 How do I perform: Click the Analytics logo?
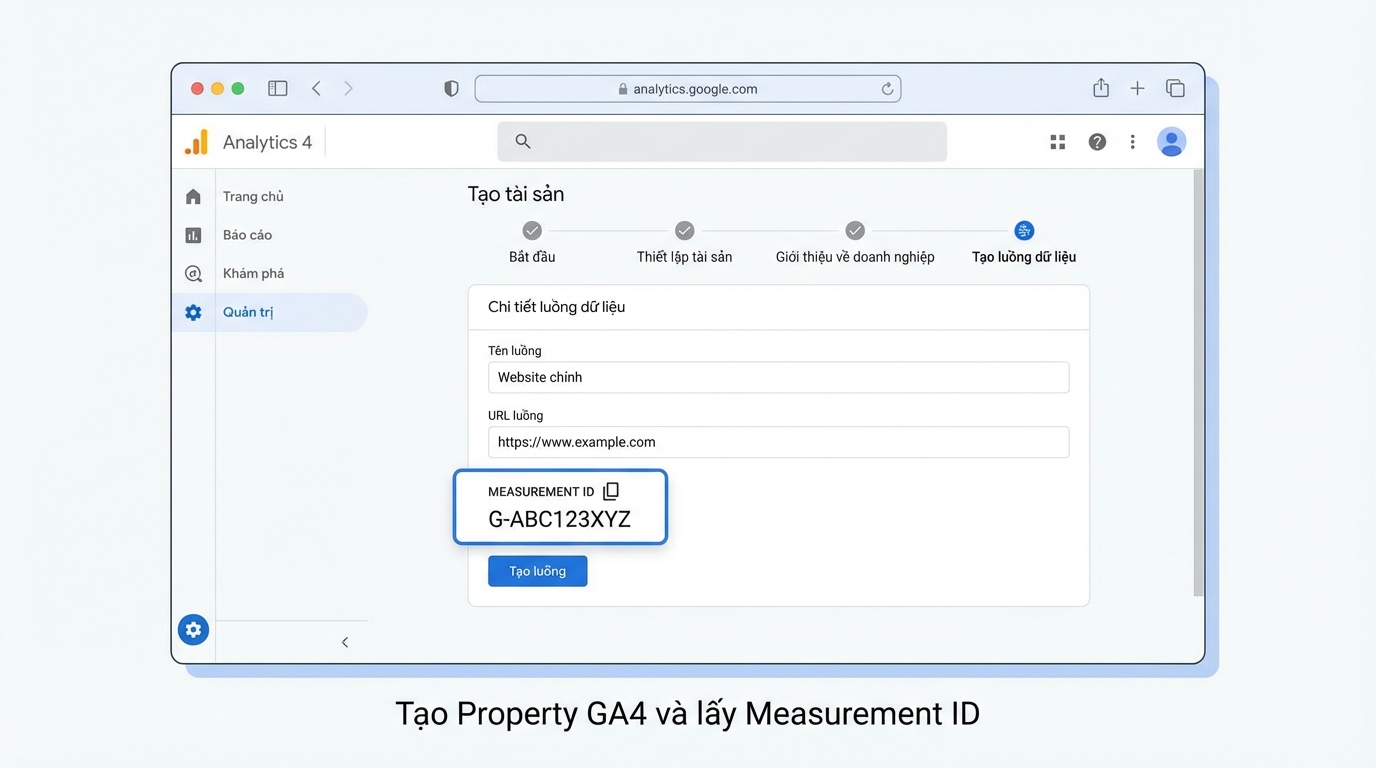pos(196,141)
